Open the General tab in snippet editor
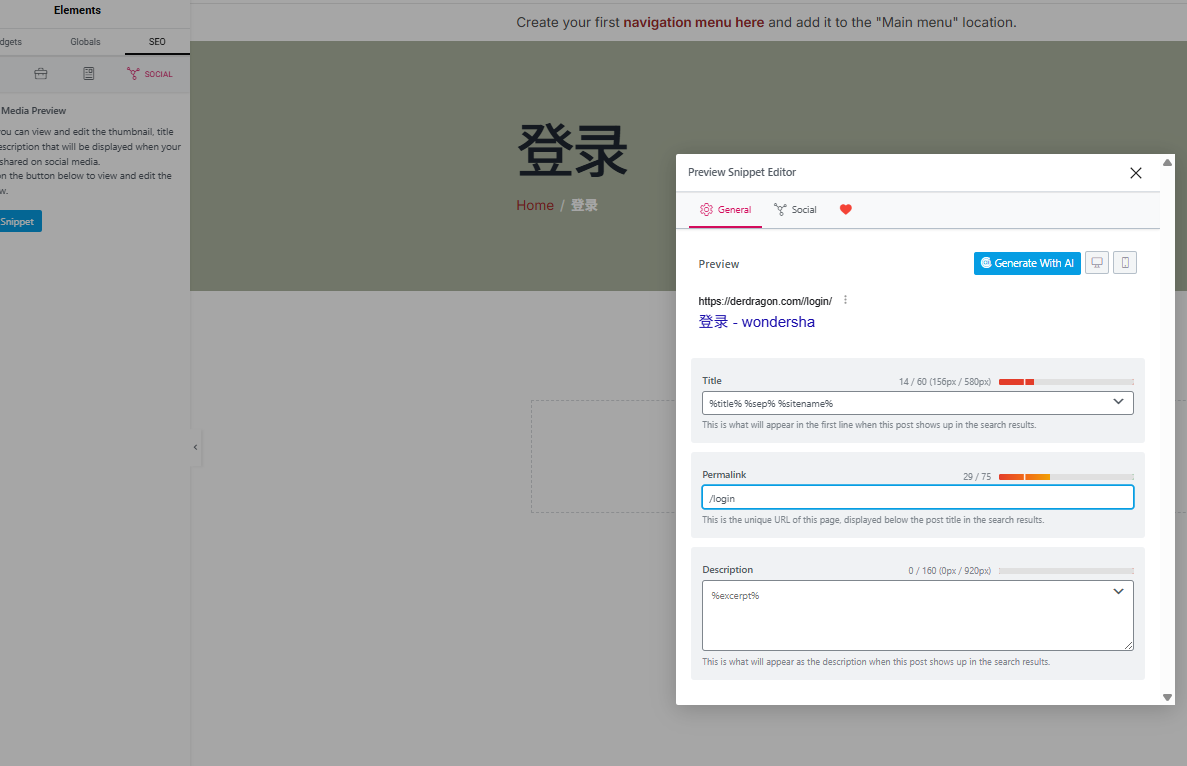The height and width of the screenshot is (766, 1187). point(725,210)
